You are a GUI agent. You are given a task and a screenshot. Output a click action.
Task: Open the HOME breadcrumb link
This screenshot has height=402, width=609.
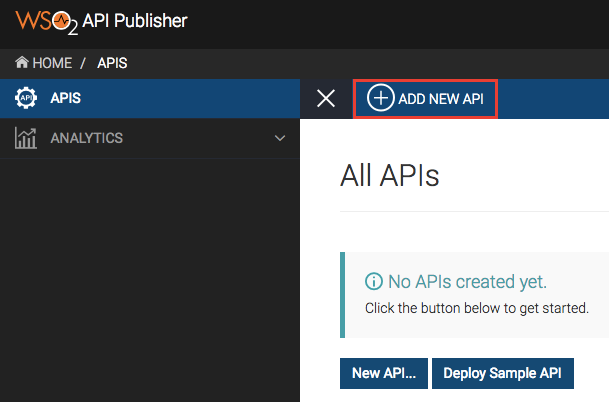click(44, 63)
